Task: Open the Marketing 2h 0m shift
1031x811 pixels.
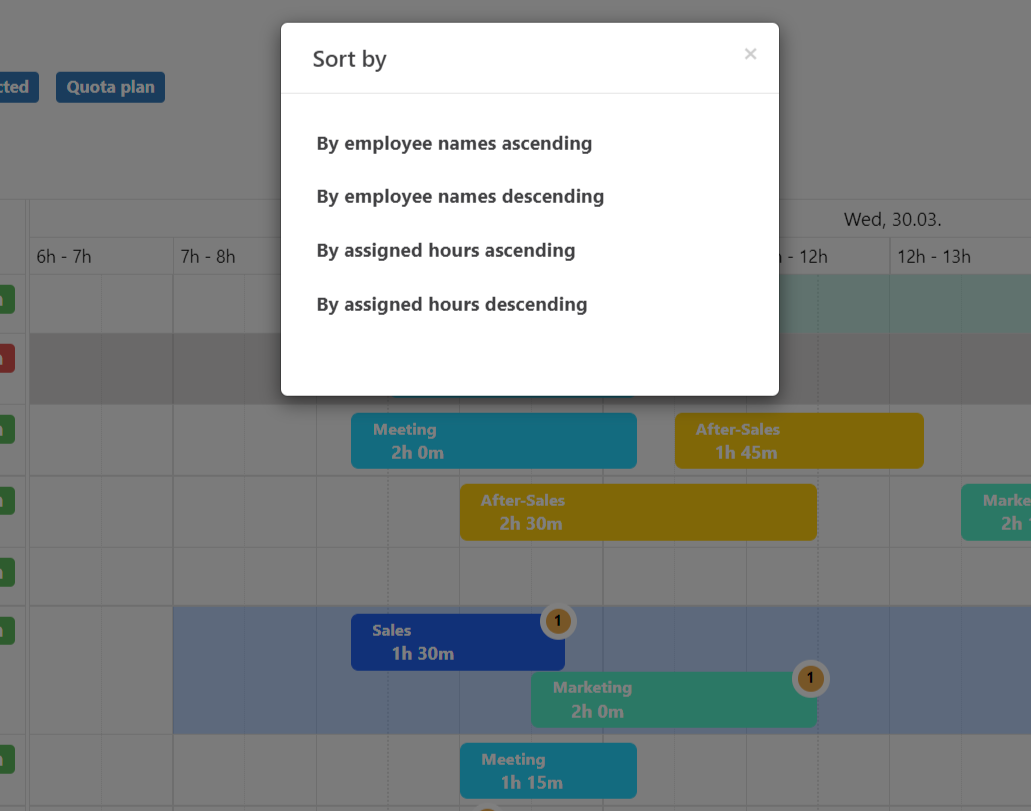Action: pyautogui.click(x=672, y=700)
